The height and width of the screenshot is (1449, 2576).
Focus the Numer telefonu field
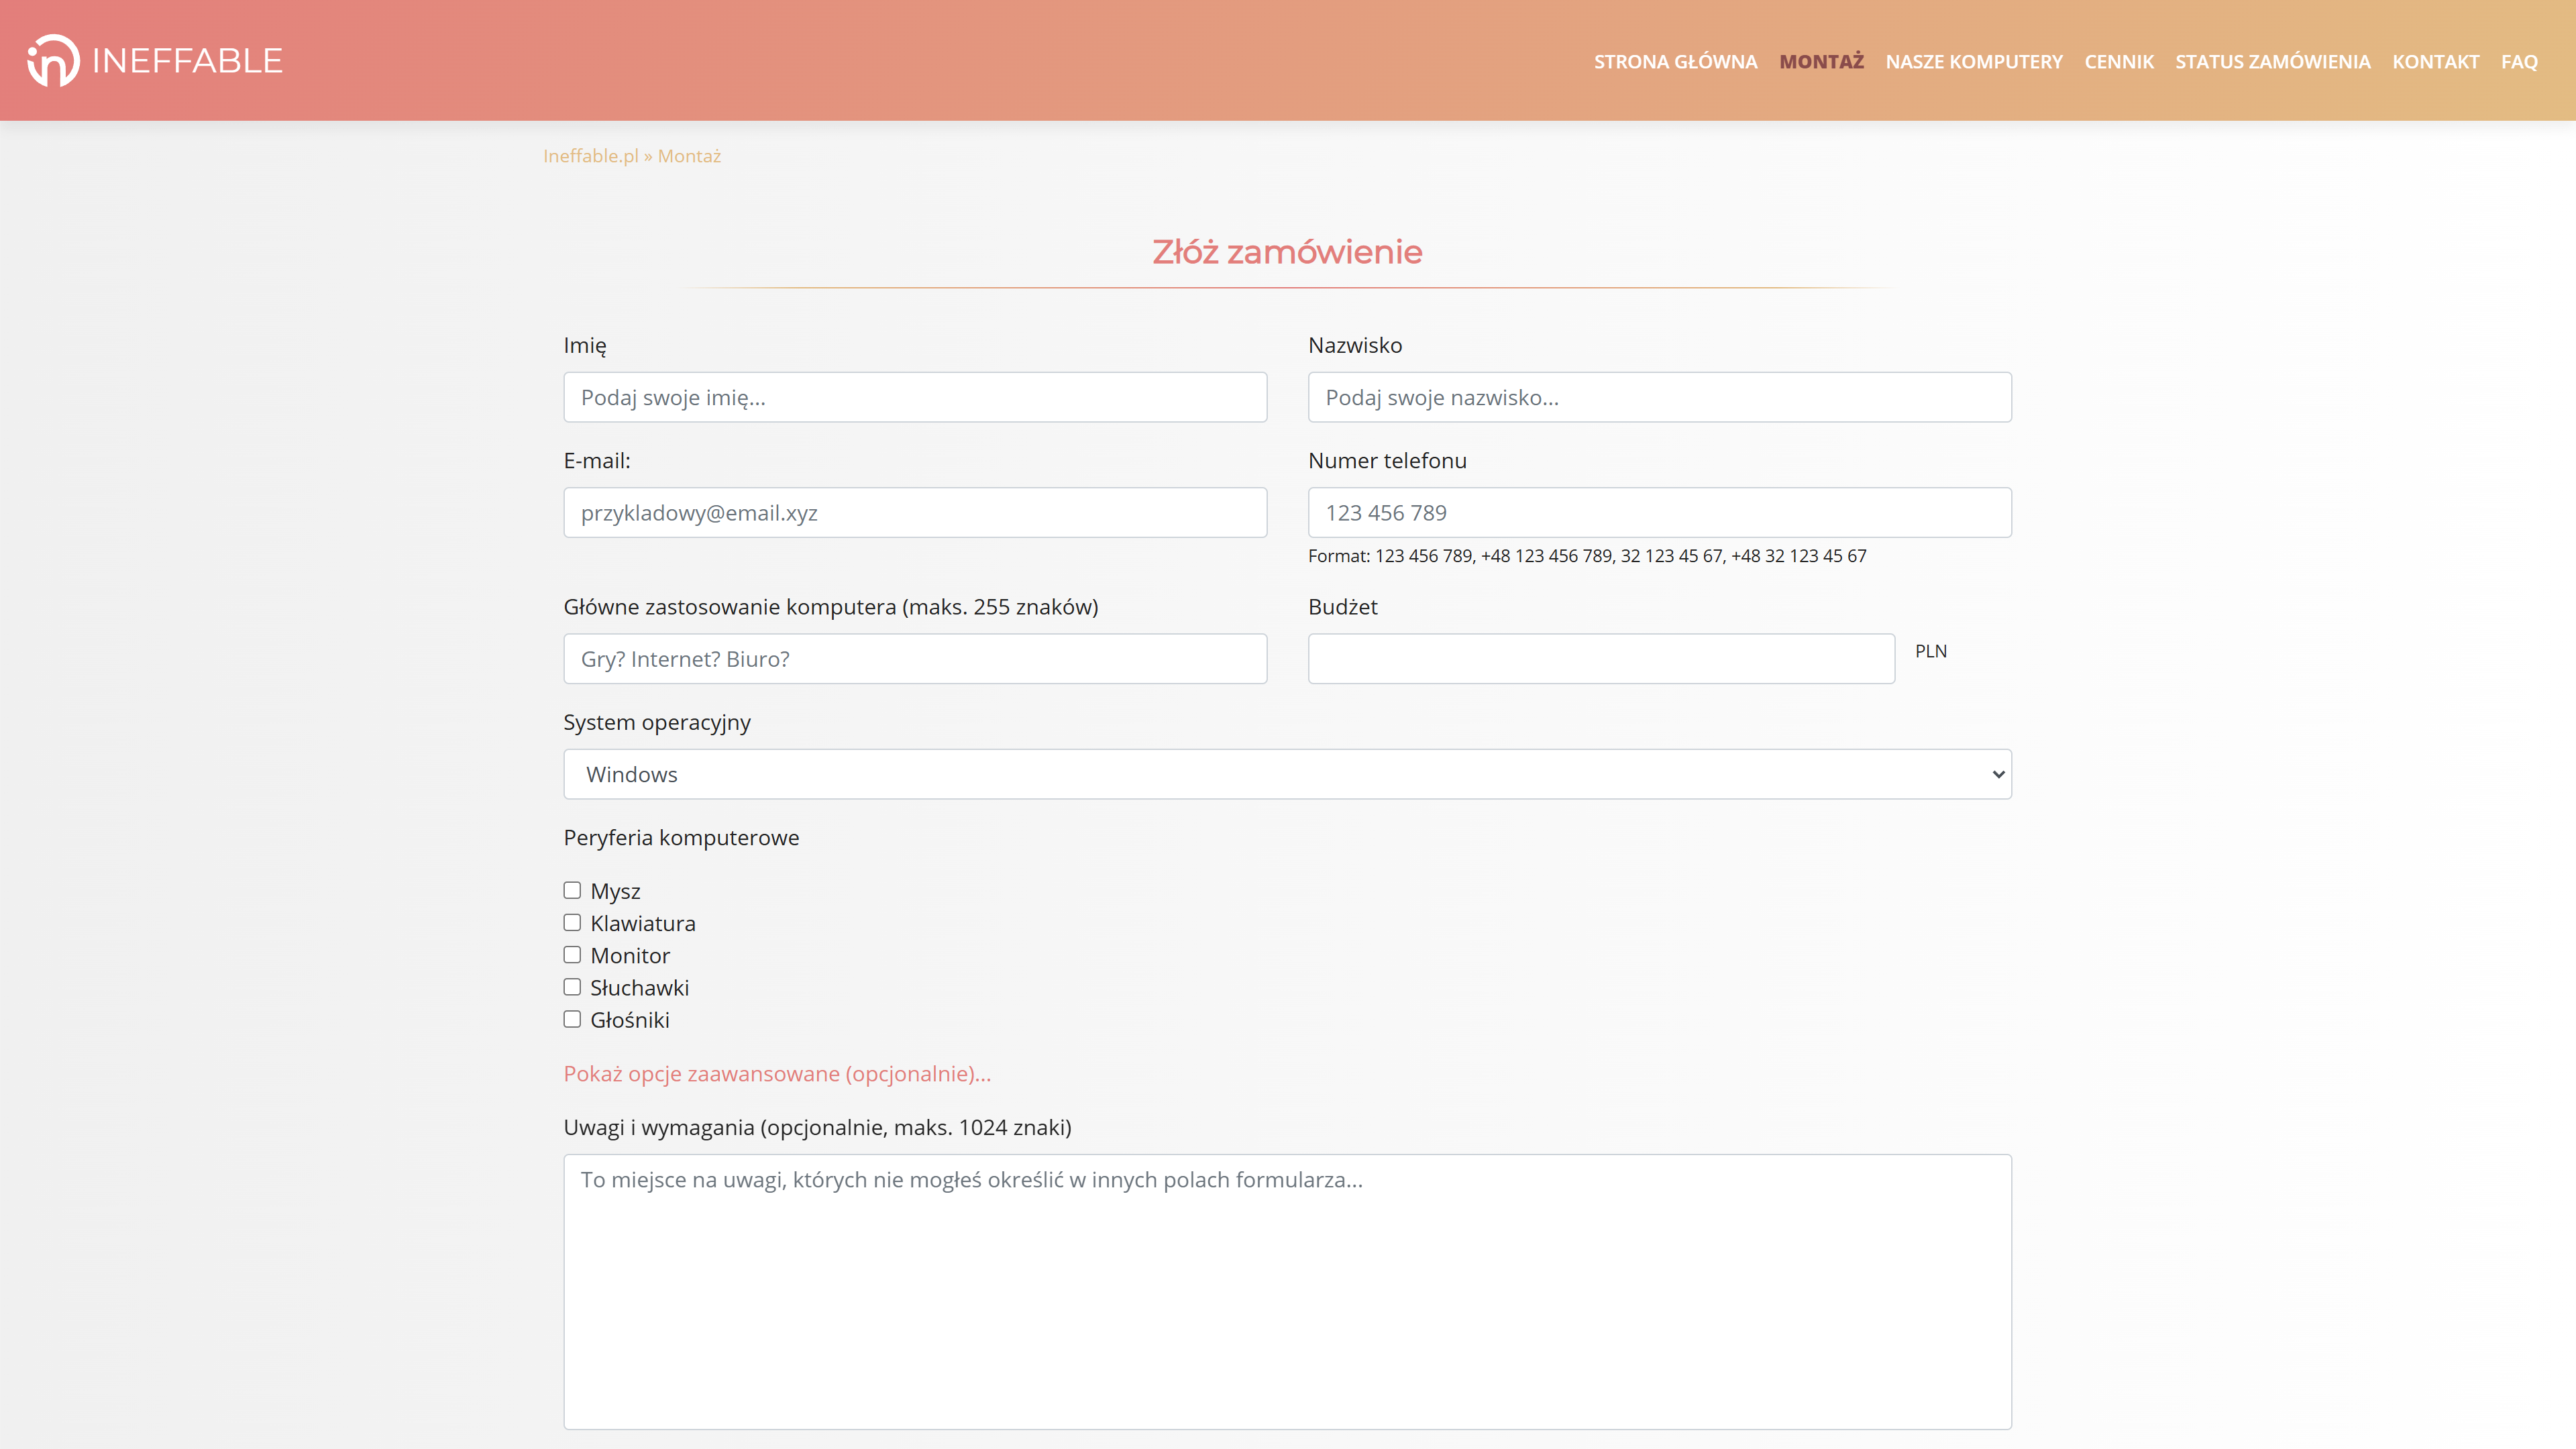(x=1659, y=512)
